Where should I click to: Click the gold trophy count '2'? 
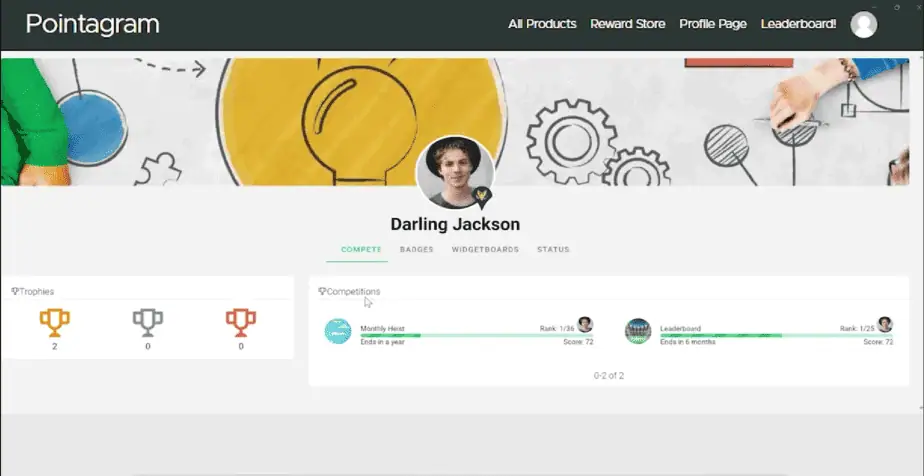click(x=55, y=346)
